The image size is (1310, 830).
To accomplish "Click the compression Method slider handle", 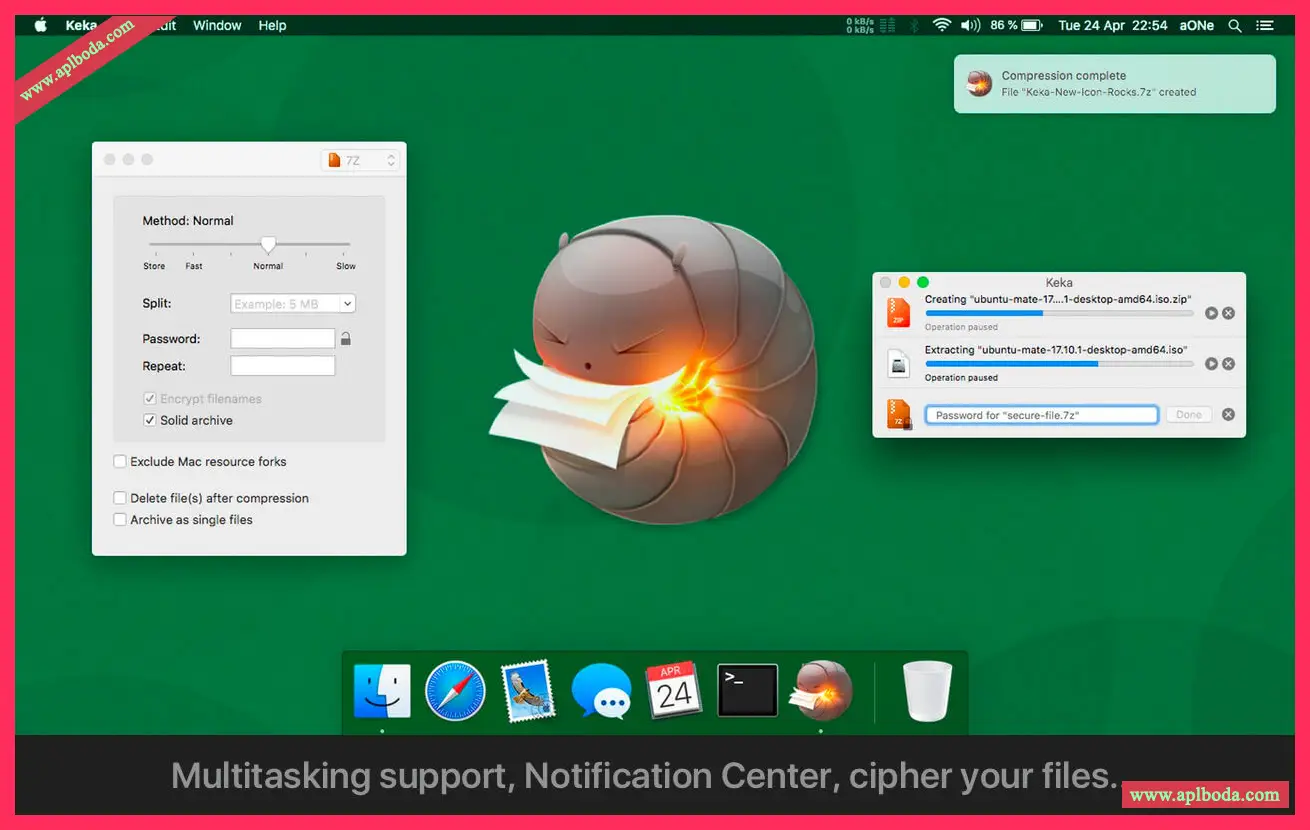I will coord(268,244).
